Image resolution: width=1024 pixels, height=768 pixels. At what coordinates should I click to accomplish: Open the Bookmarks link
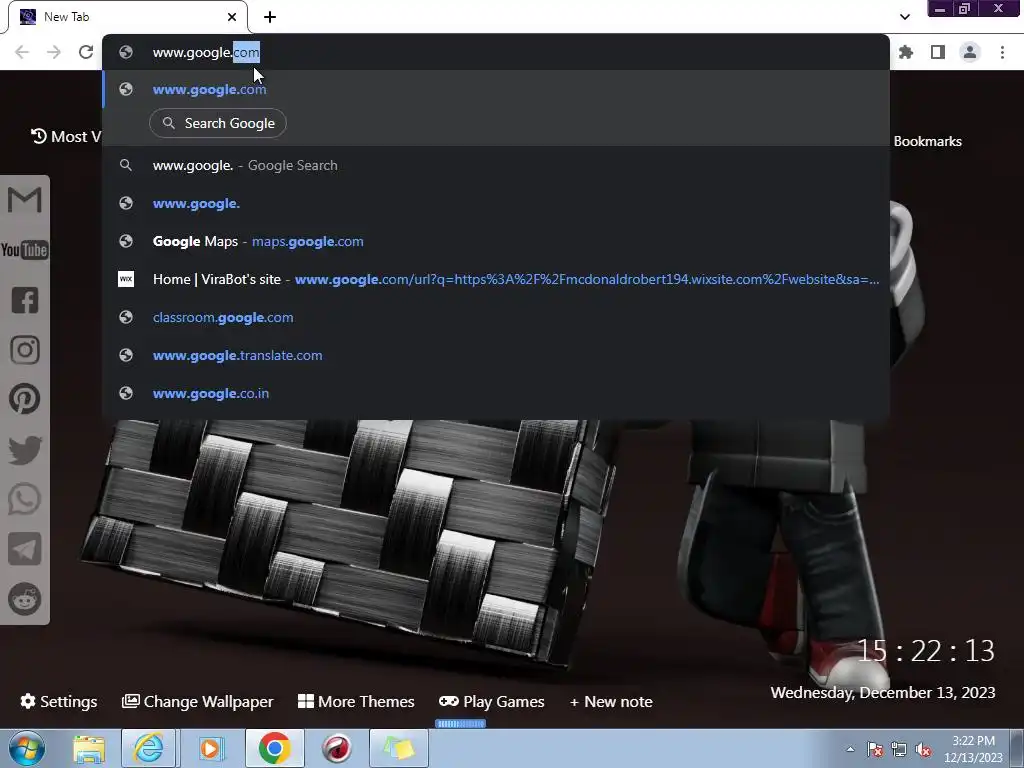(x=927, y=141)
